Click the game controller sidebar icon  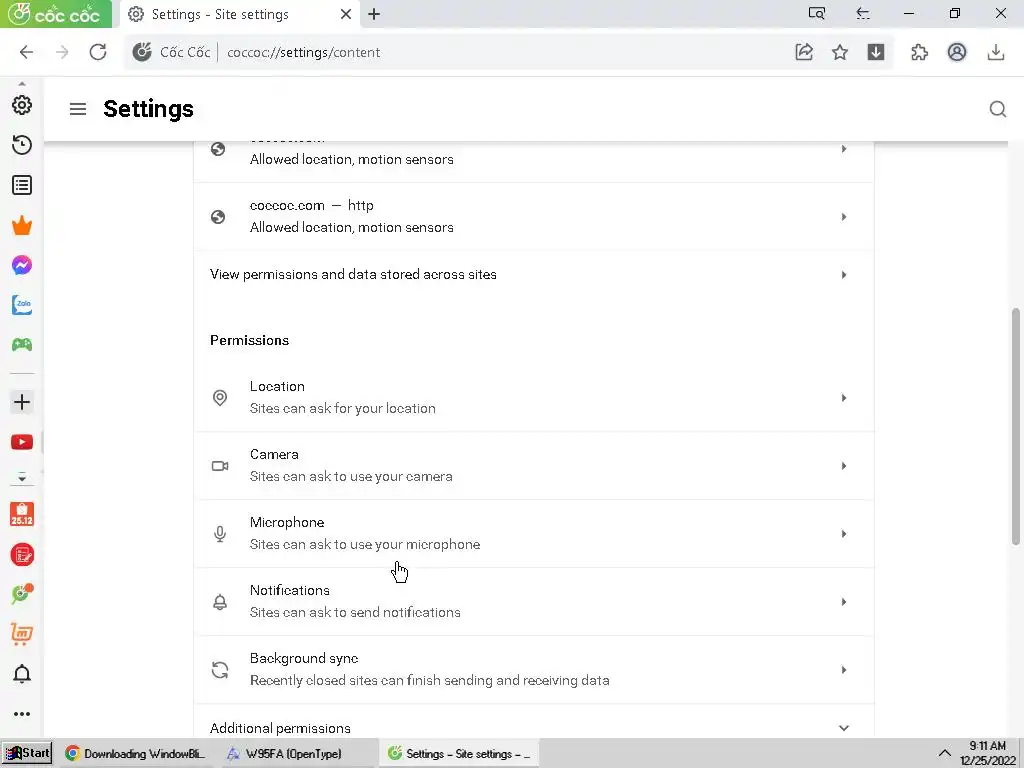[22, 345]
